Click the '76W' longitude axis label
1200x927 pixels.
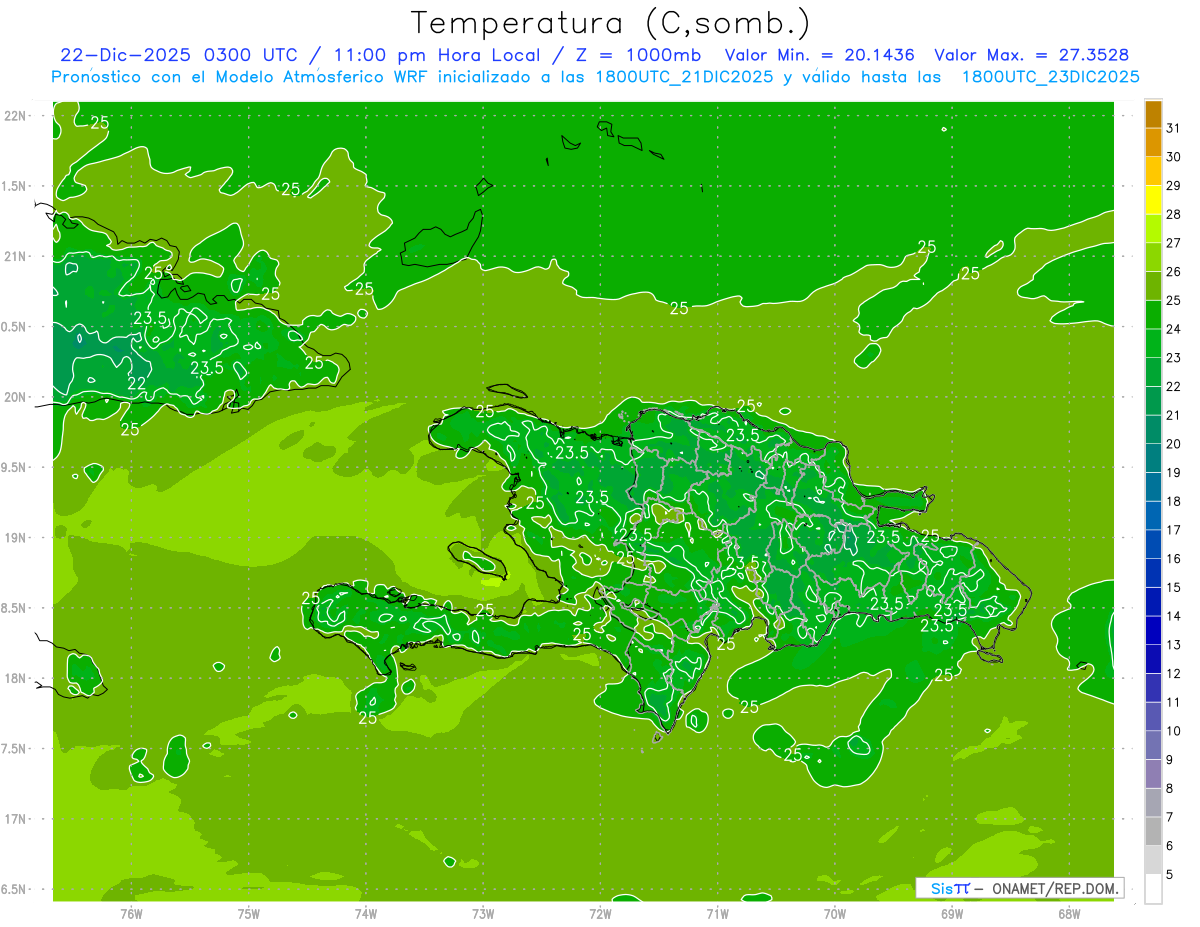tap(131, 914)
